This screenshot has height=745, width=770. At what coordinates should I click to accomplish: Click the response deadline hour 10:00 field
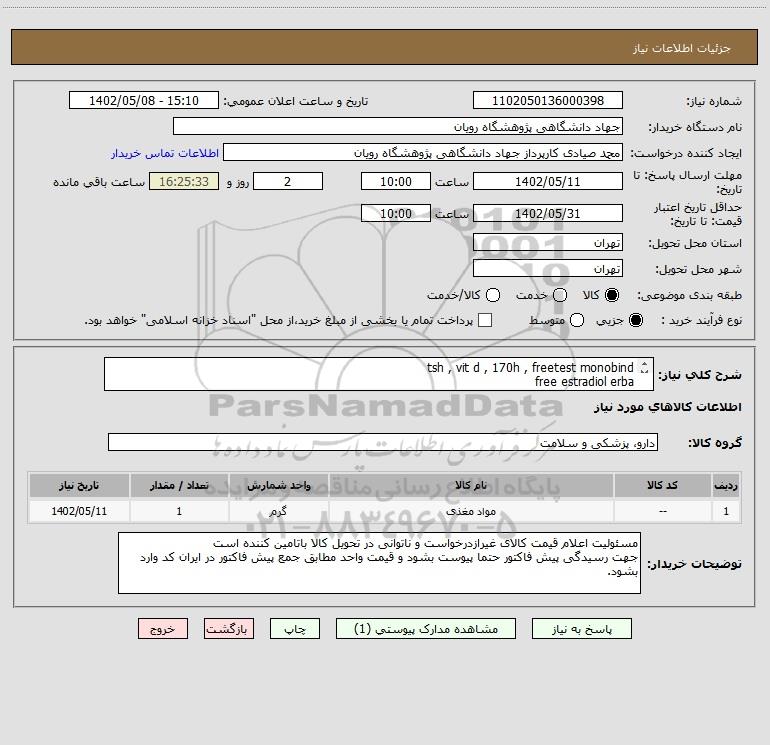[x=396, y=181]
